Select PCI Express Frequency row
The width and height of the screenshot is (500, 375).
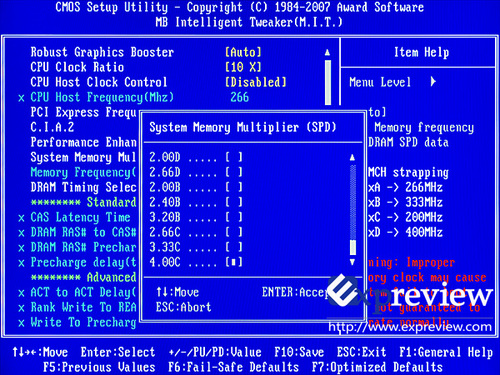84,112
